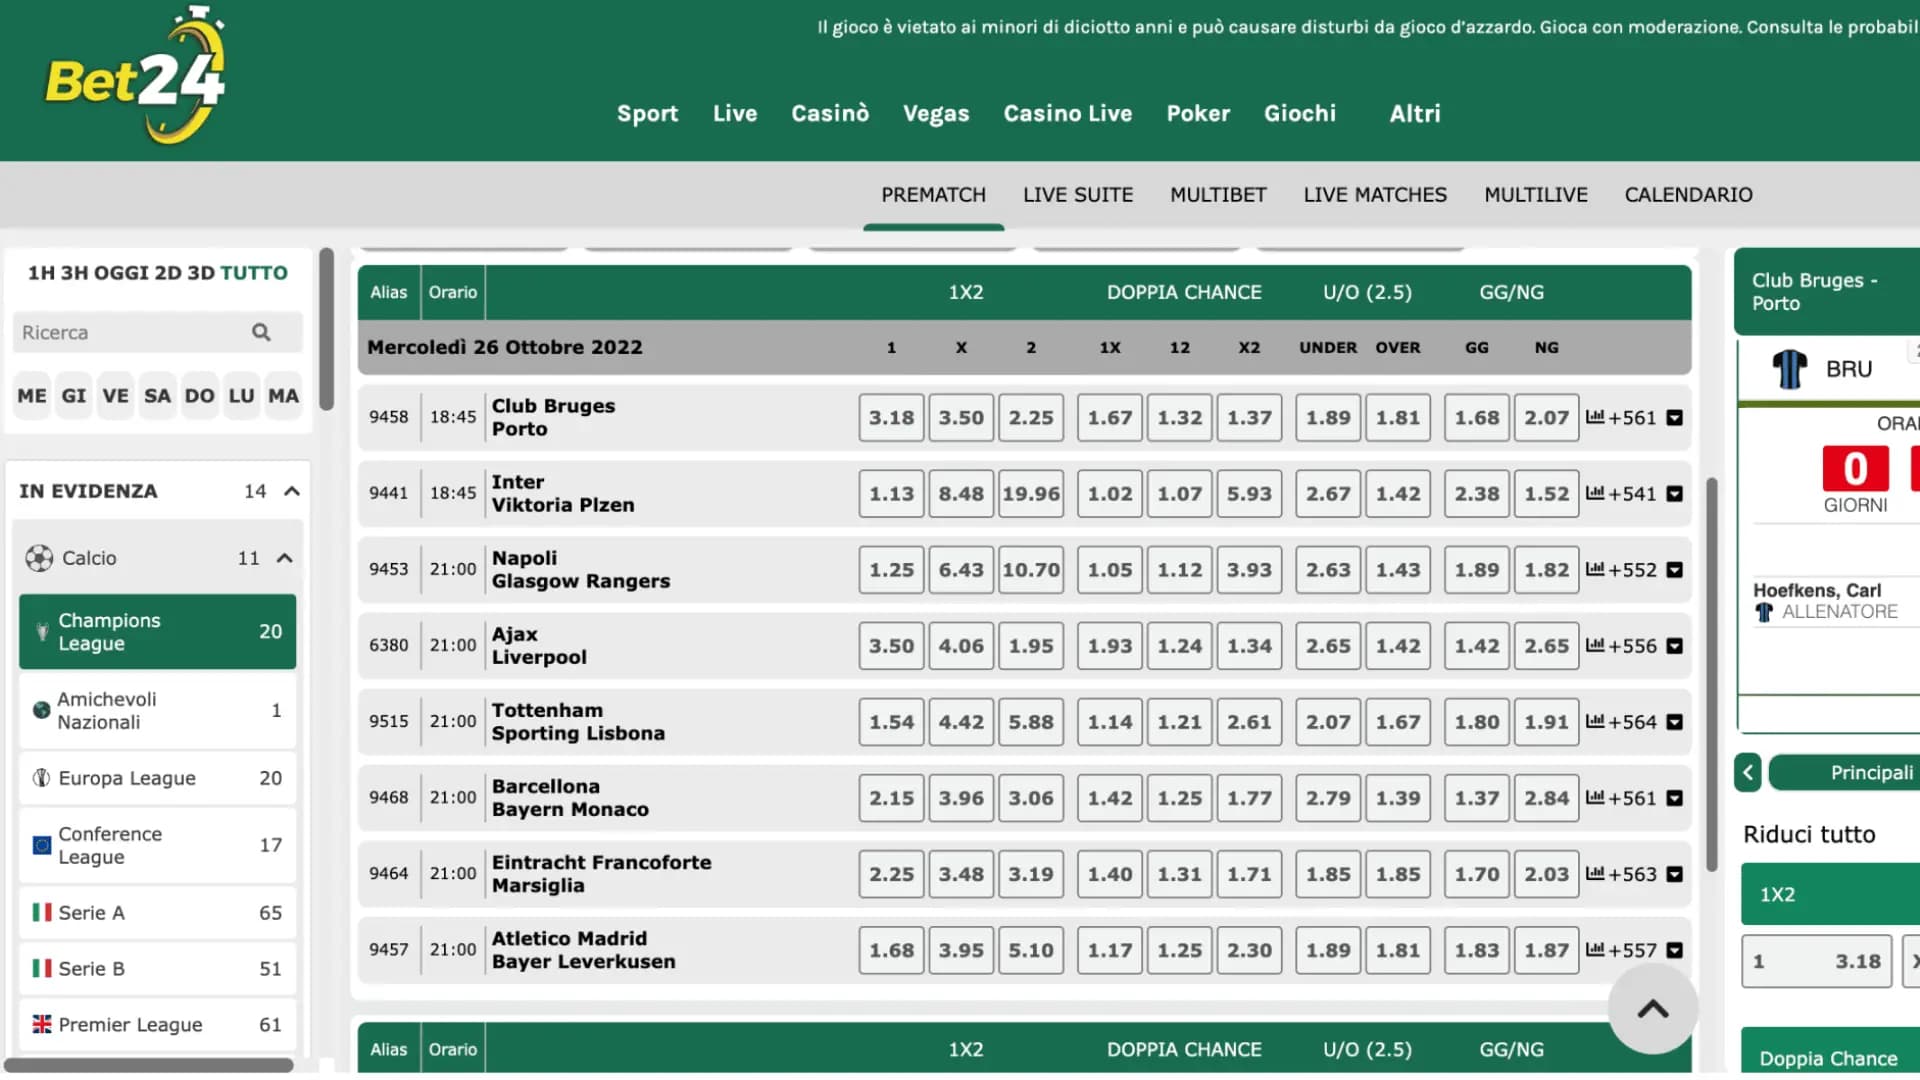Expand additional markets for Inter - Viktoria Plzen
Screen dimensions: 1920x1080
coord(1676,493)
